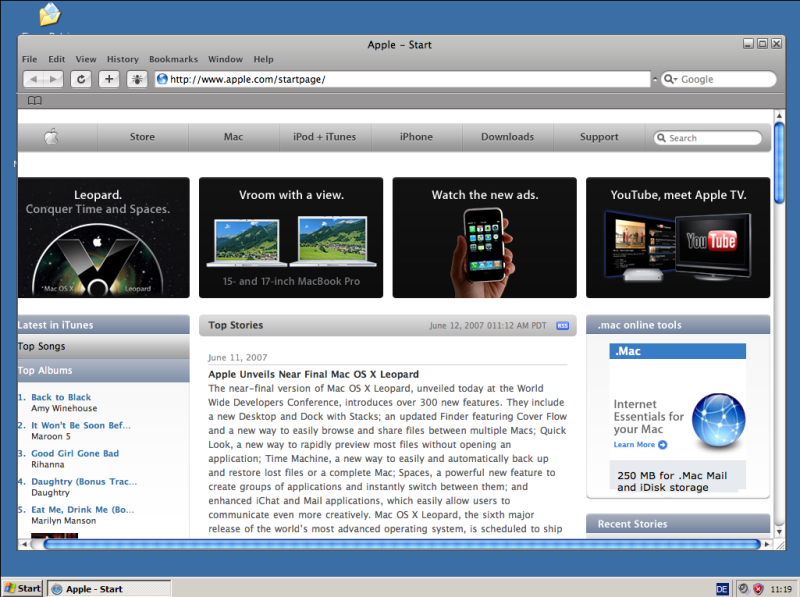Select iPod + iTunes navigation tab
The height and width of the screenshot is (597, 800).
coord(324,137)
